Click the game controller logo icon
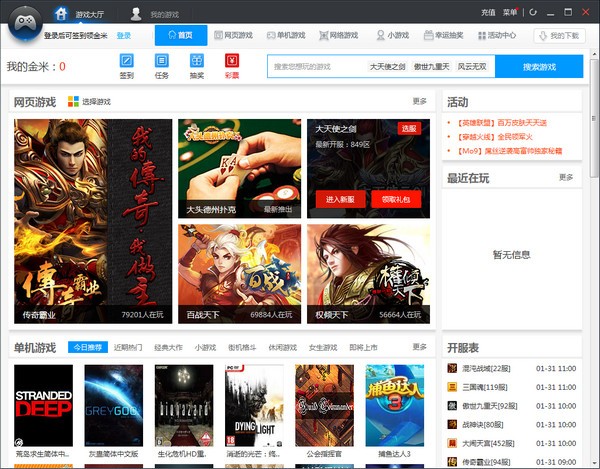This screenshot has height=469, width=600. [25, 23]
